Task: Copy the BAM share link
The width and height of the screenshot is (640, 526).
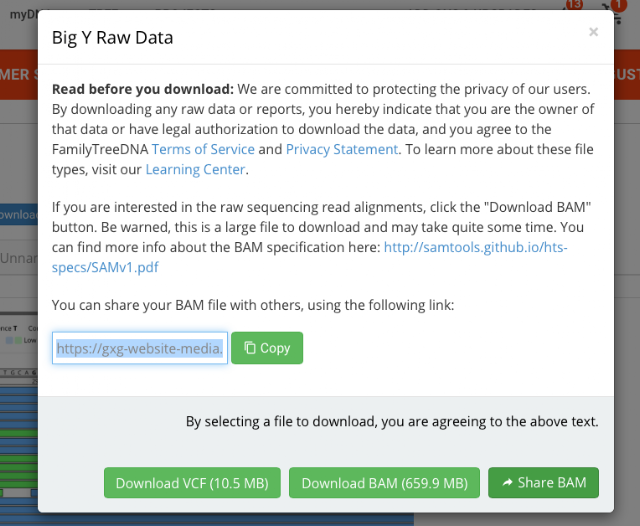Action: pos(267,348)
